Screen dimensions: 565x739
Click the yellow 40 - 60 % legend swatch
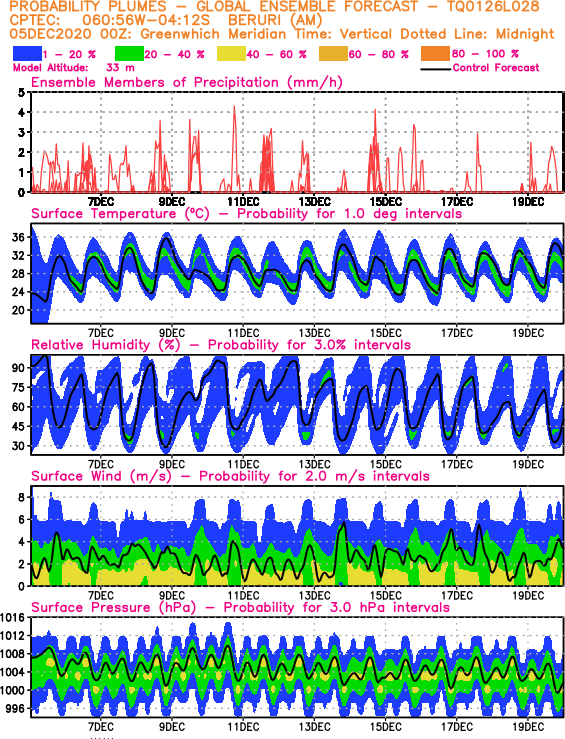231,54
